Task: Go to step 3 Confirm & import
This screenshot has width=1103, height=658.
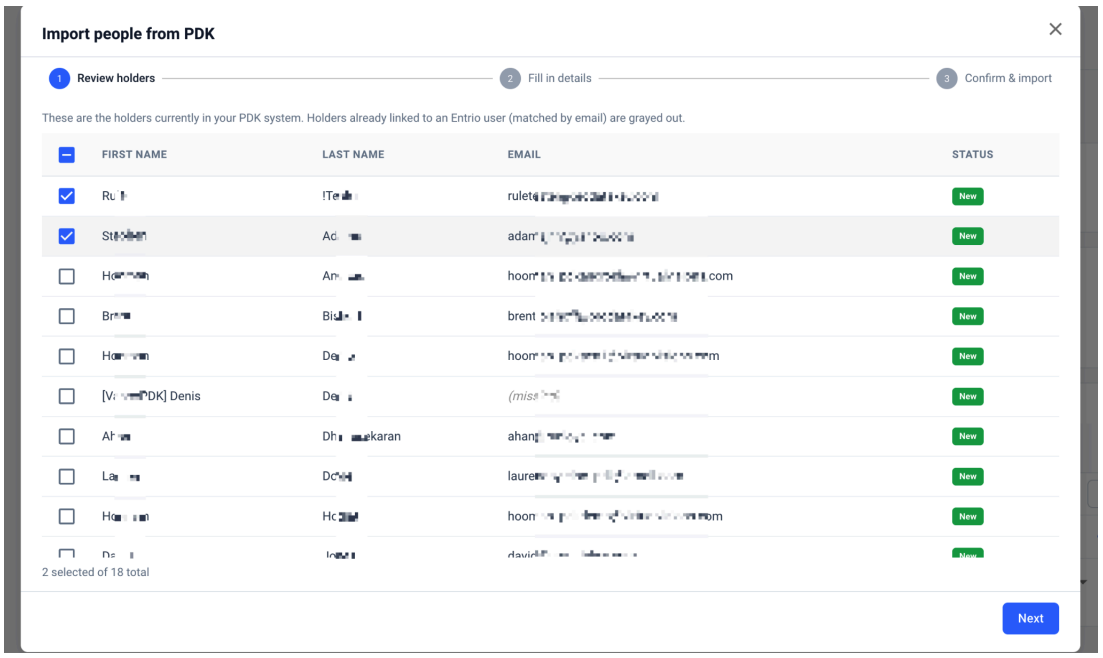Action: click(1007, 78)
